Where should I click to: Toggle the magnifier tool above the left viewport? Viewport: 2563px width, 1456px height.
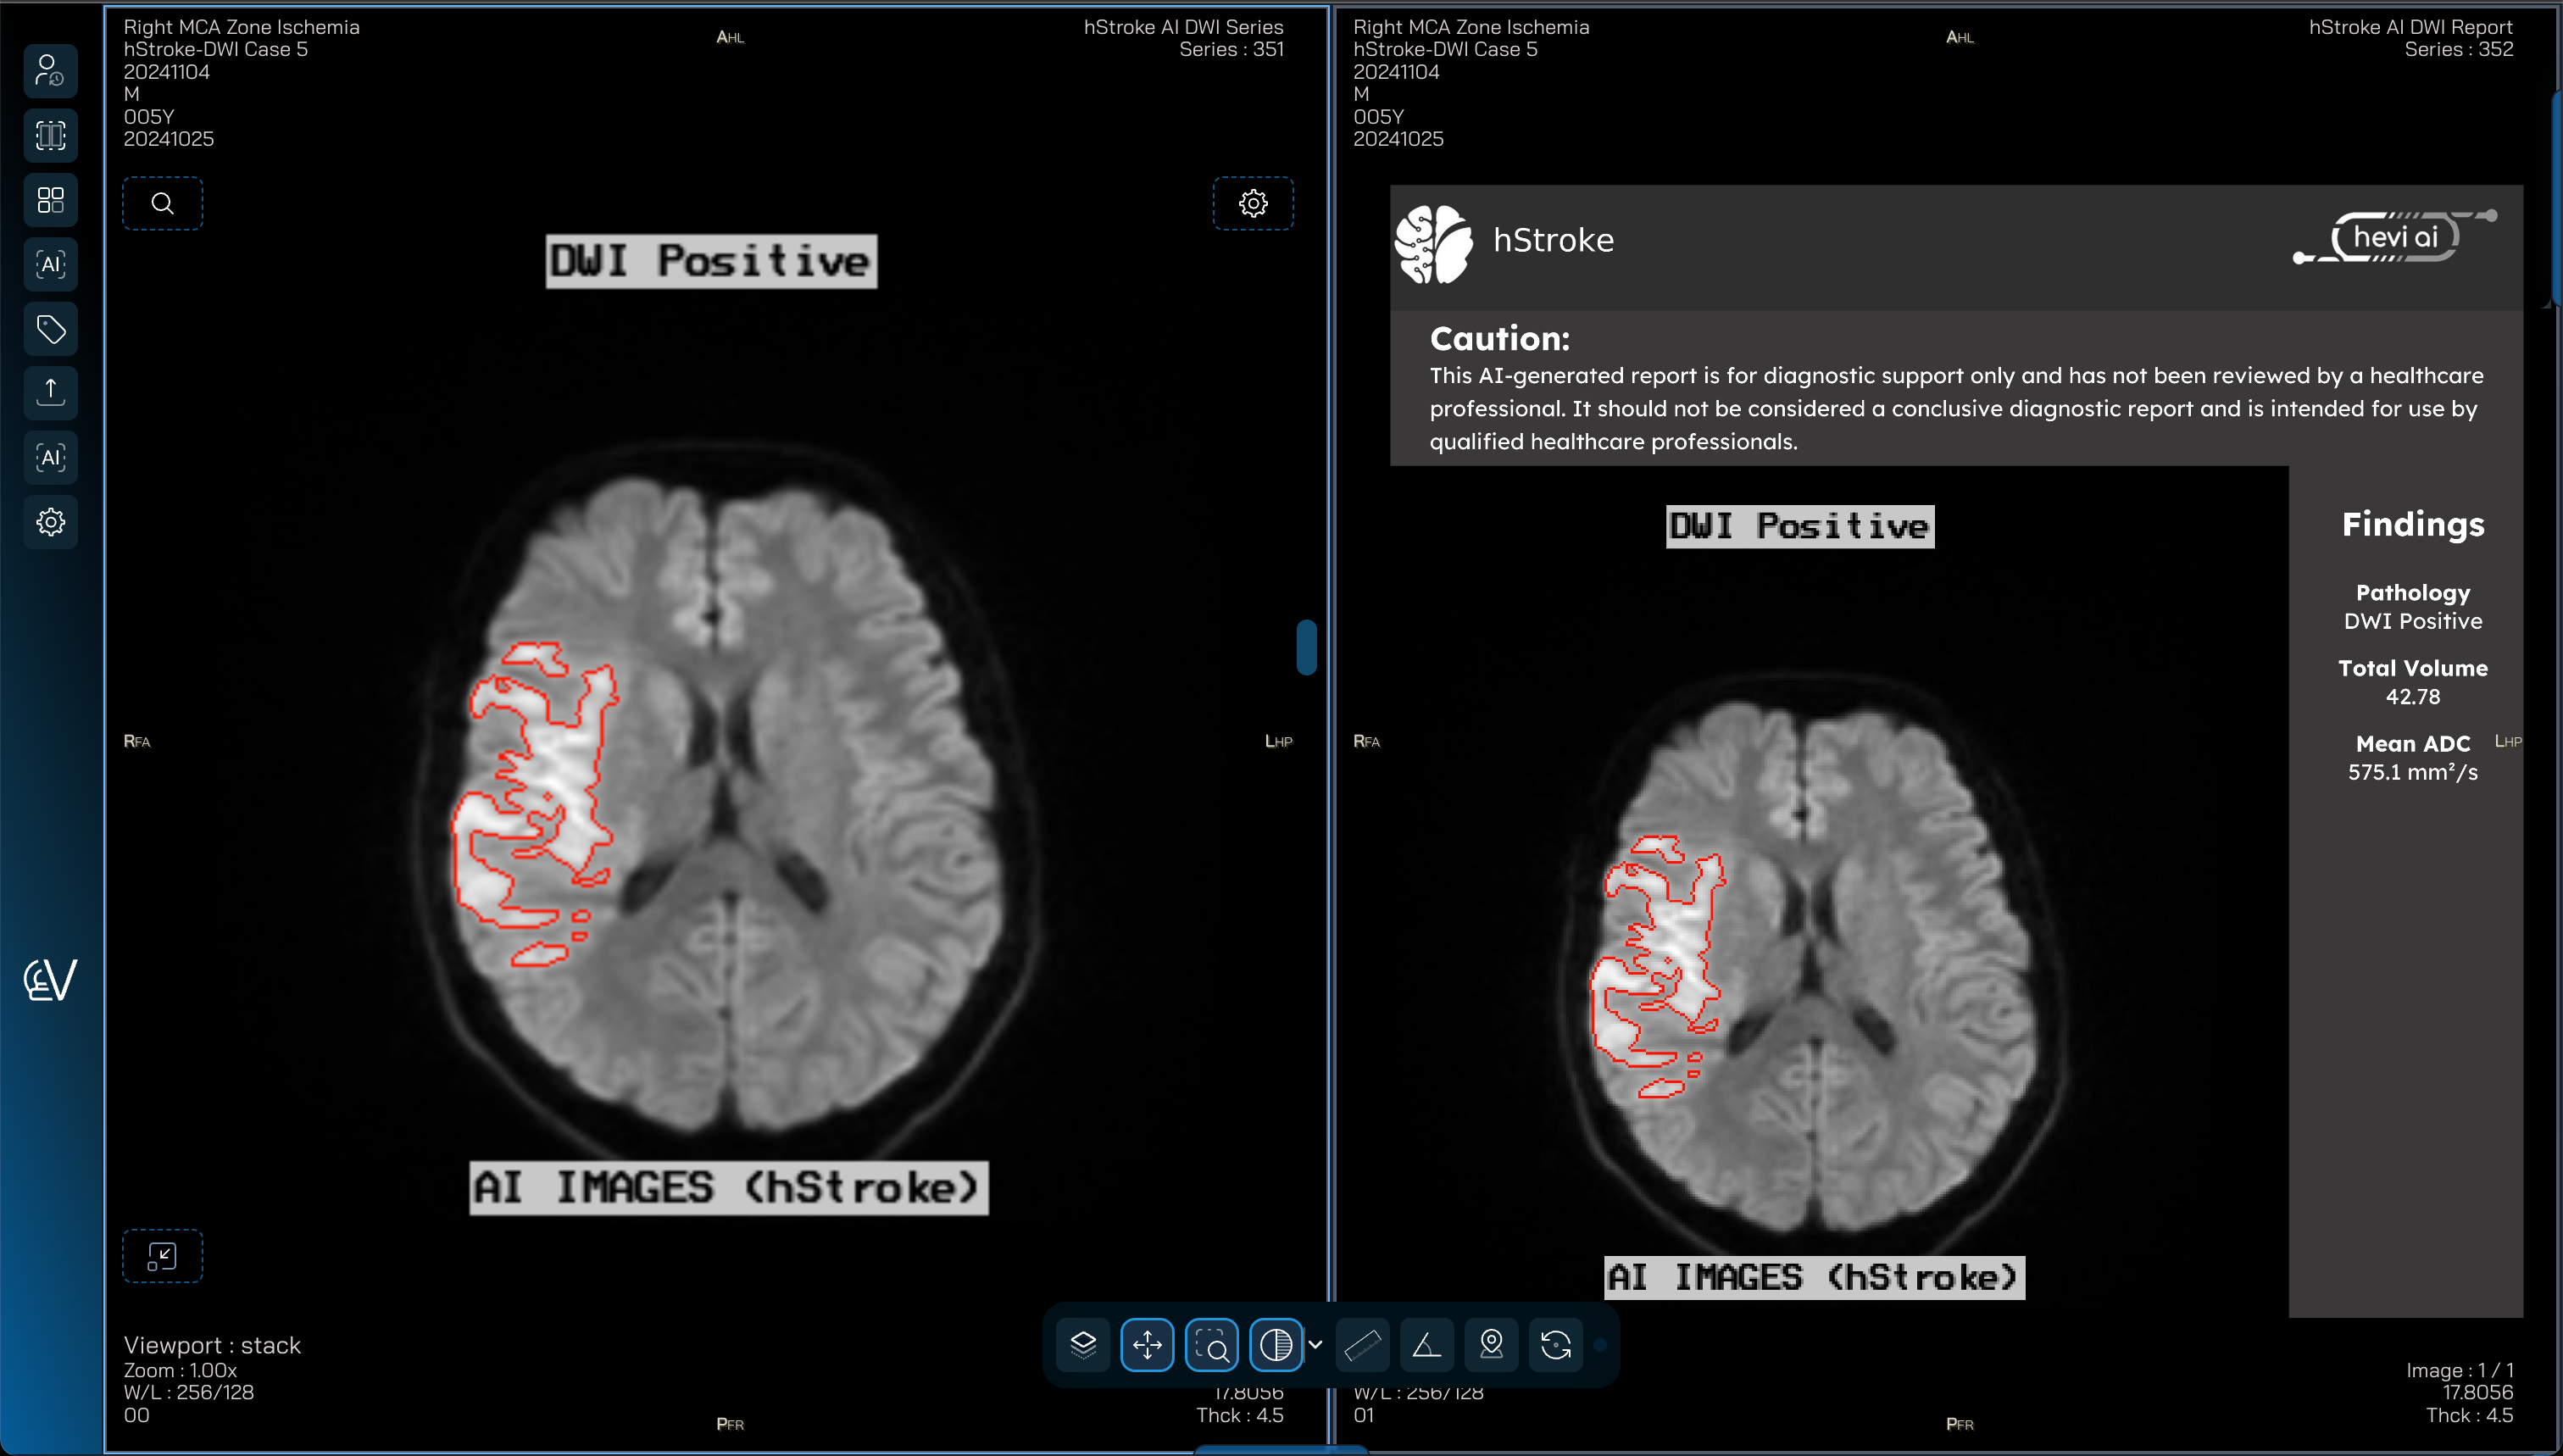click(x=163, y=203)
